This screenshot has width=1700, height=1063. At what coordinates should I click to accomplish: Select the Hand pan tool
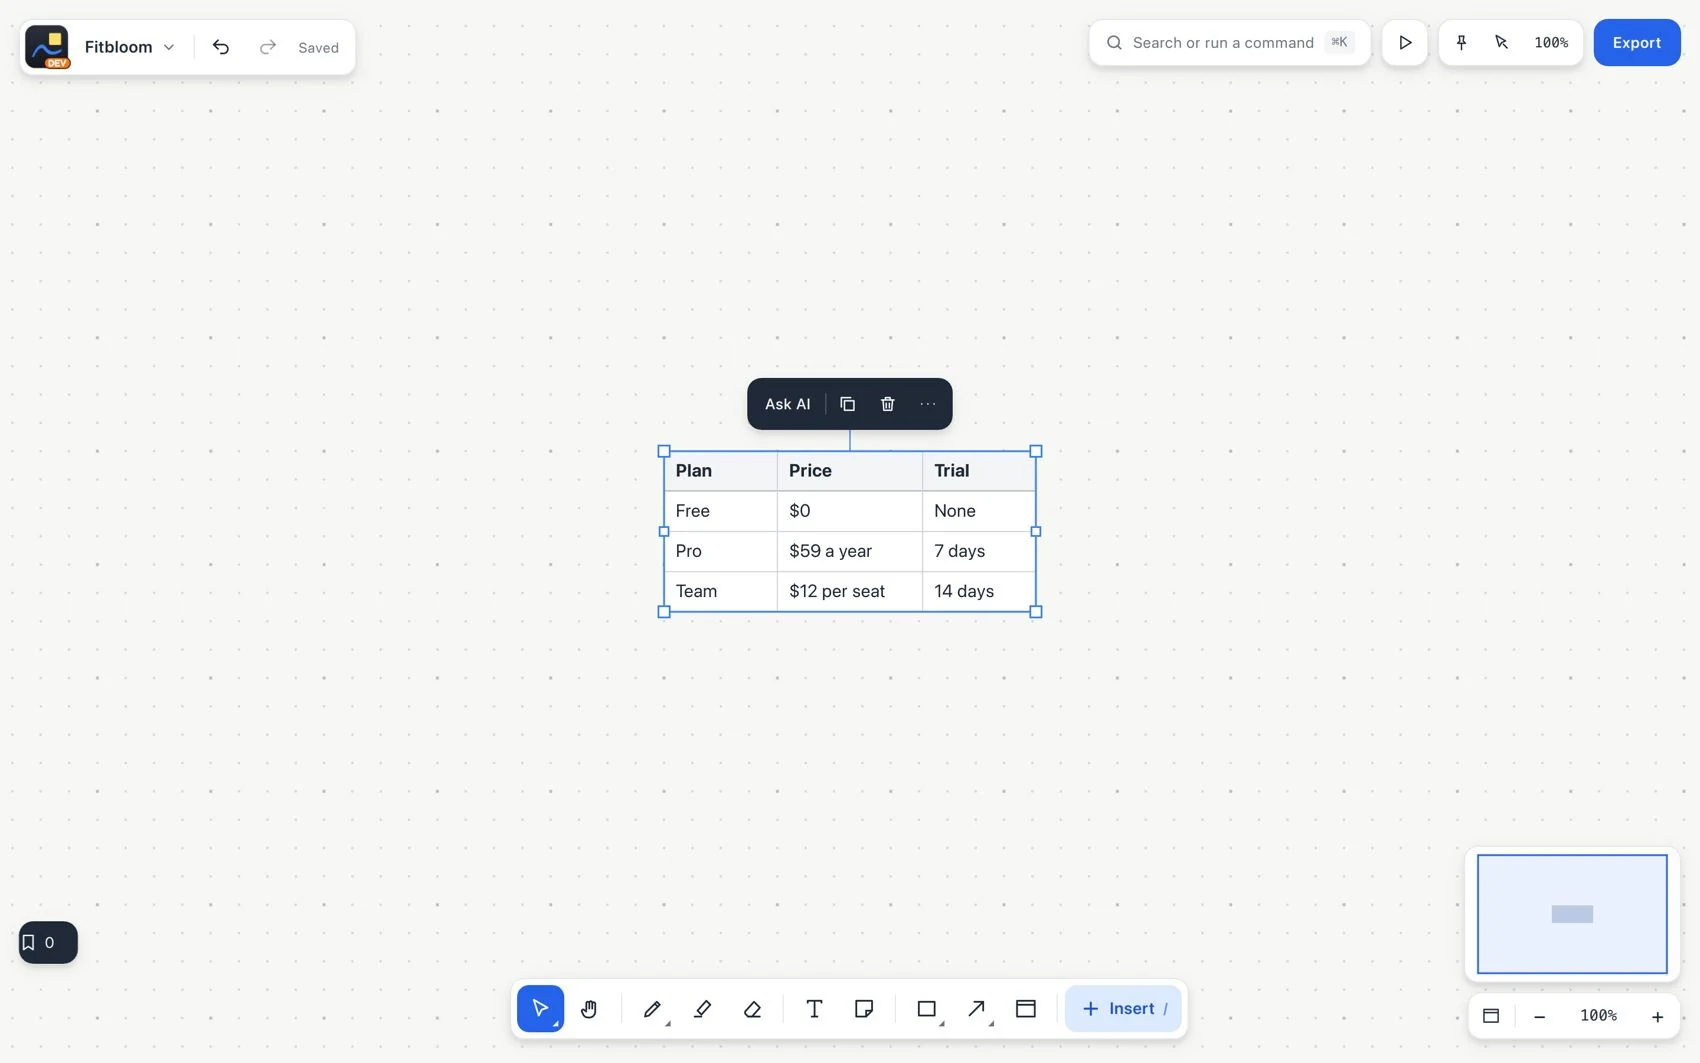pos(589,1009)
